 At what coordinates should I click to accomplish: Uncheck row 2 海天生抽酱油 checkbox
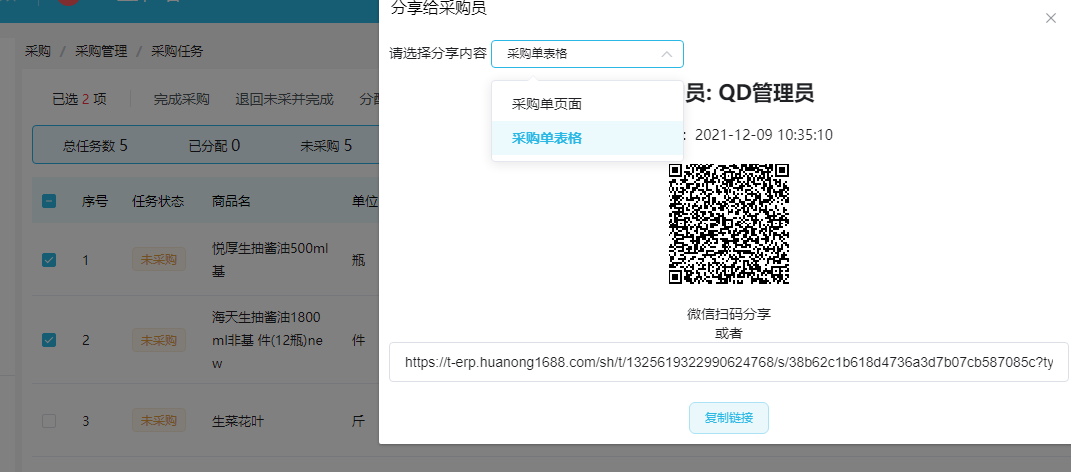[x=49, y=339]
